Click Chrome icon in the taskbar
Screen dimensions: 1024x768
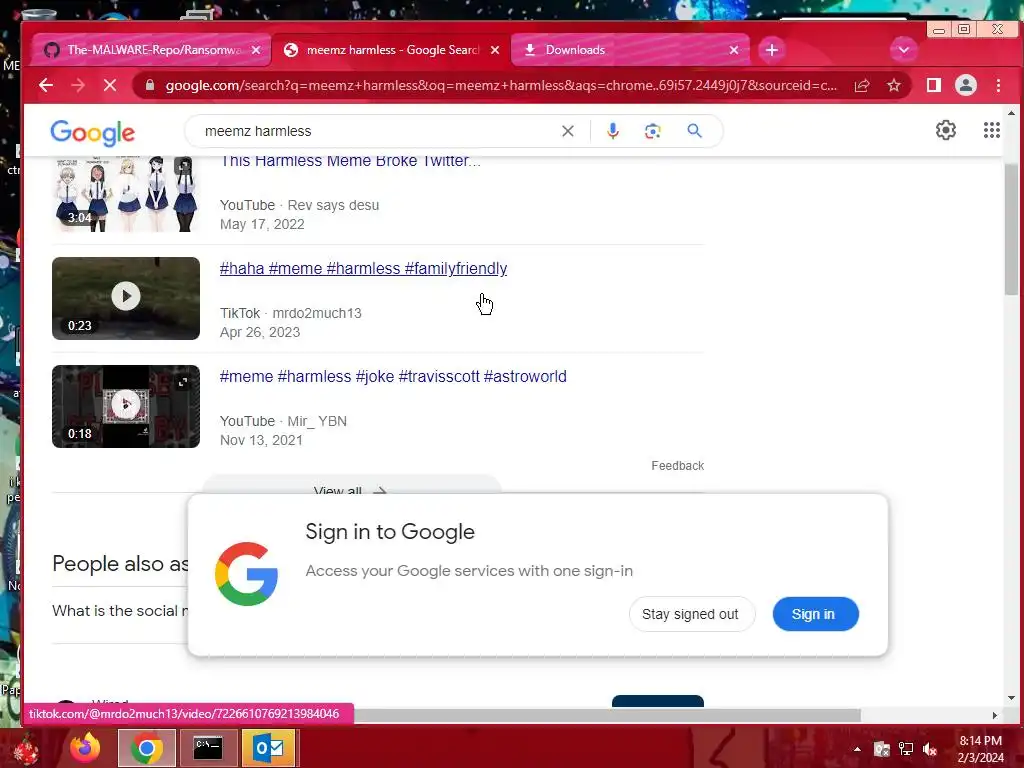click(x=146, y=748)
